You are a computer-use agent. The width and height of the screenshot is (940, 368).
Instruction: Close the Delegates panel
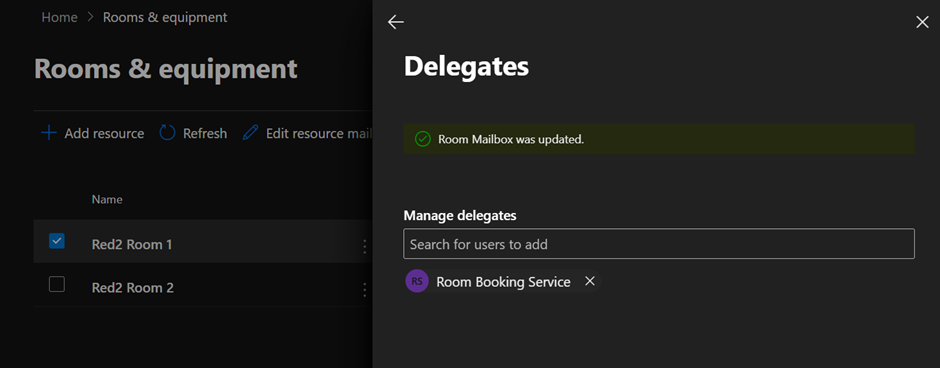[x=922, y=22]
